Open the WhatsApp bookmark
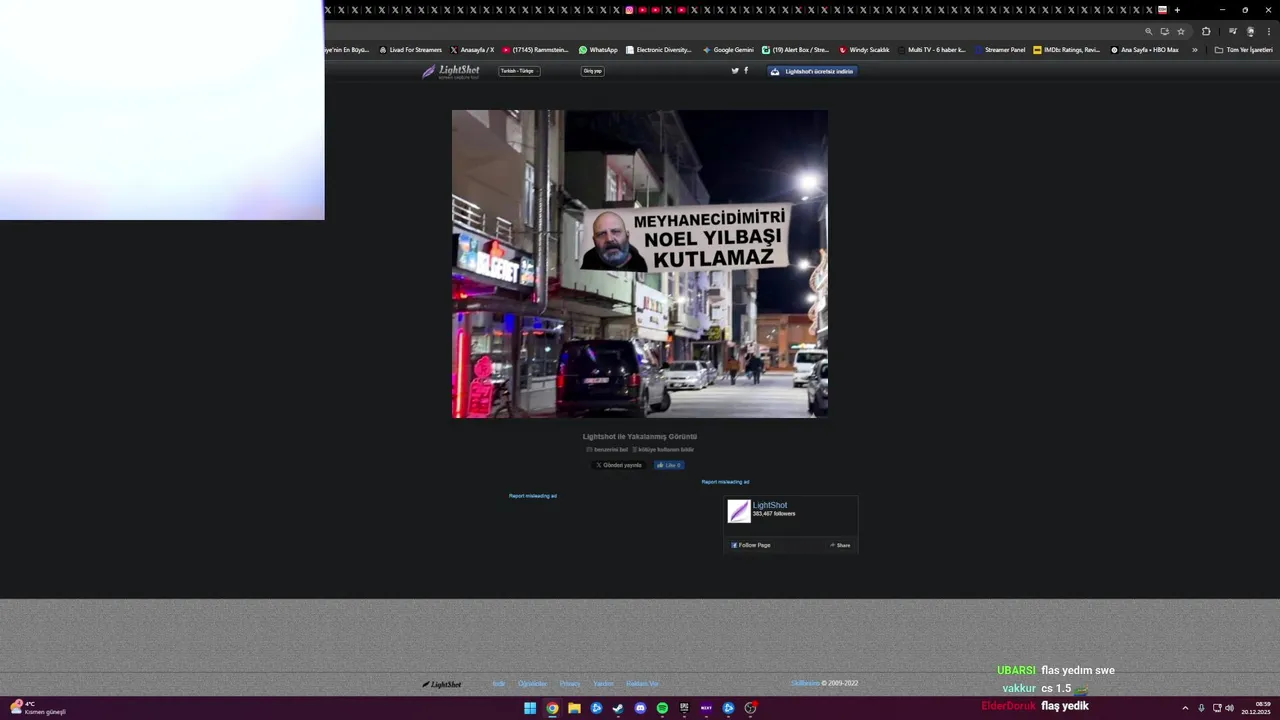Viewport: 1280px width, 720px height. tap(598, 50)
